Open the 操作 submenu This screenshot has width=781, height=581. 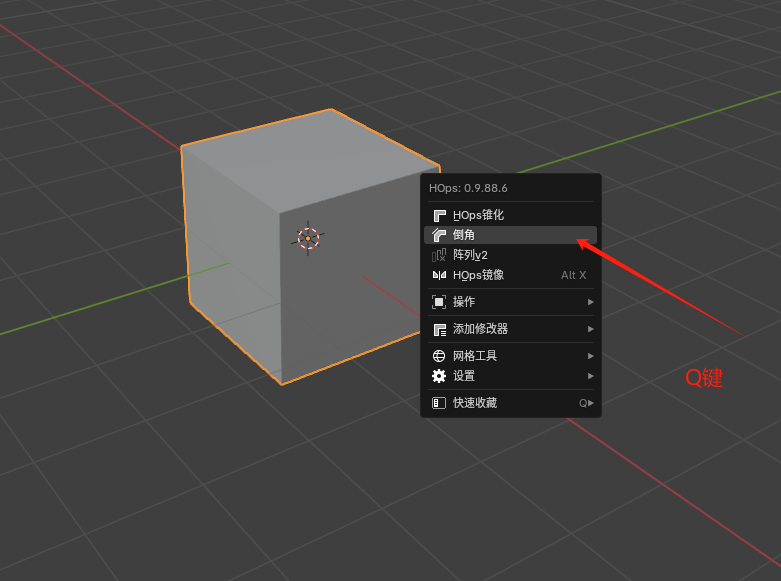511,302
